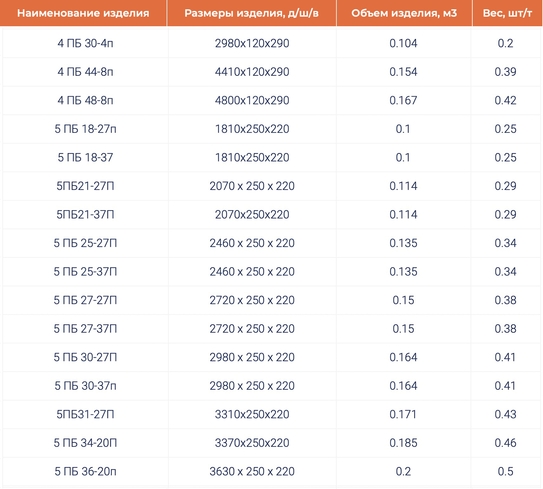Click the 'Размеры изделия, д/ш/в' column header

pyautogui.click(x=251, y=13)
